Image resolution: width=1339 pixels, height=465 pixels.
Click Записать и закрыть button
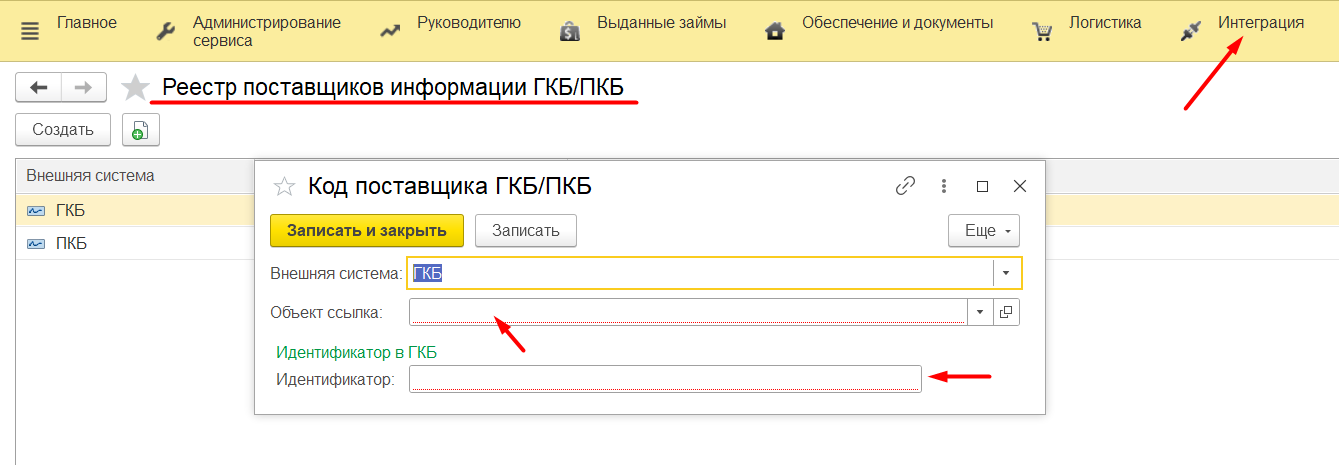(367, 230)
